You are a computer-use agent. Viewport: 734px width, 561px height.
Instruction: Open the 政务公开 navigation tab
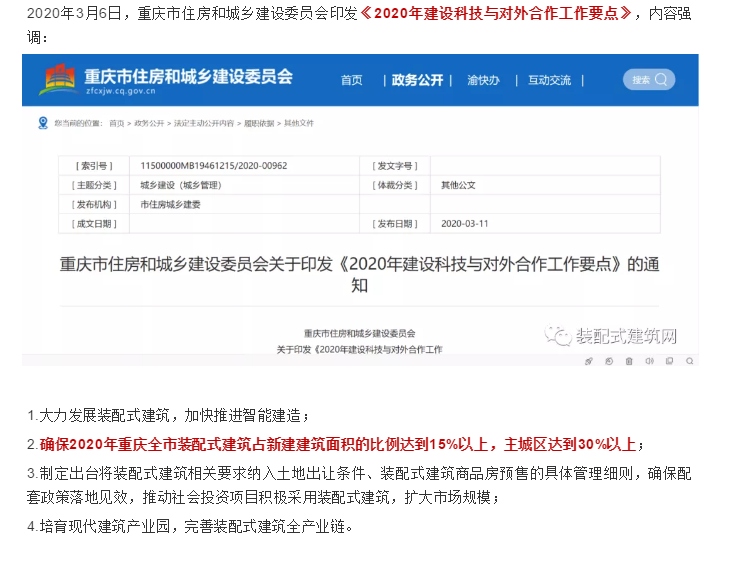tap(417, 80)
